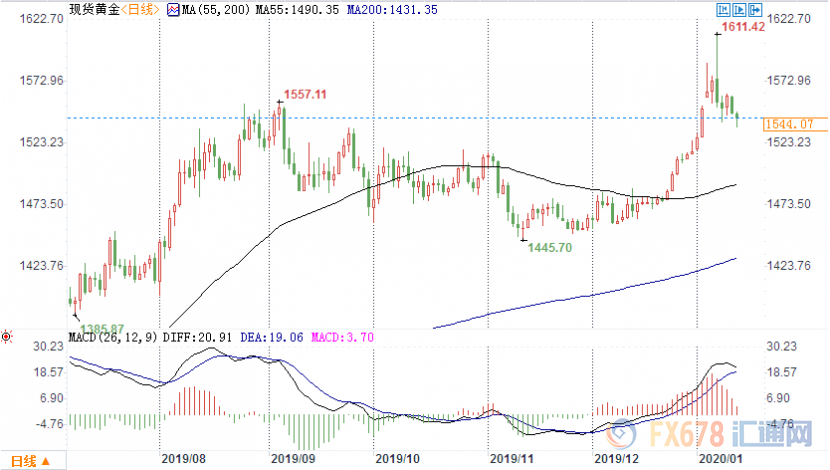Click the MA55:1490.35 value

pyautogui.click(x=296, y=10)
